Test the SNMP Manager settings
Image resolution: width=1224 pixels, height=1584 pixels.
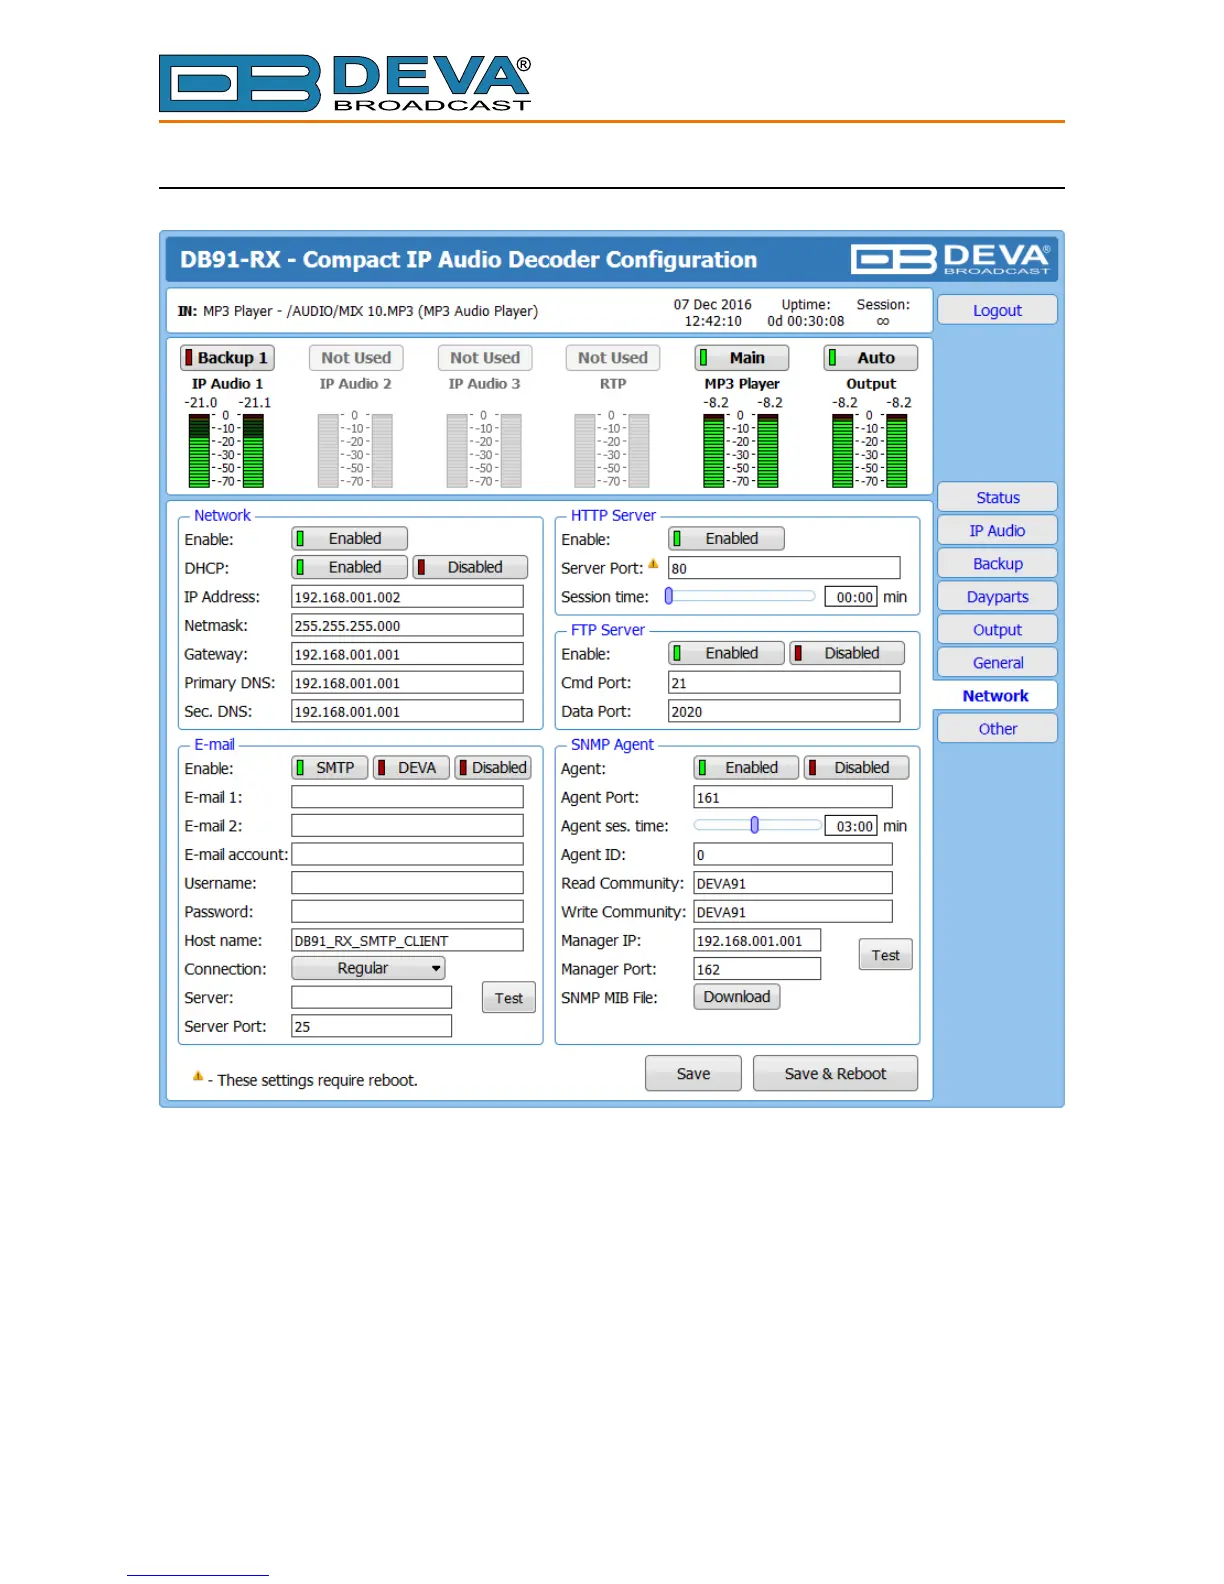(x=885, y=955)
